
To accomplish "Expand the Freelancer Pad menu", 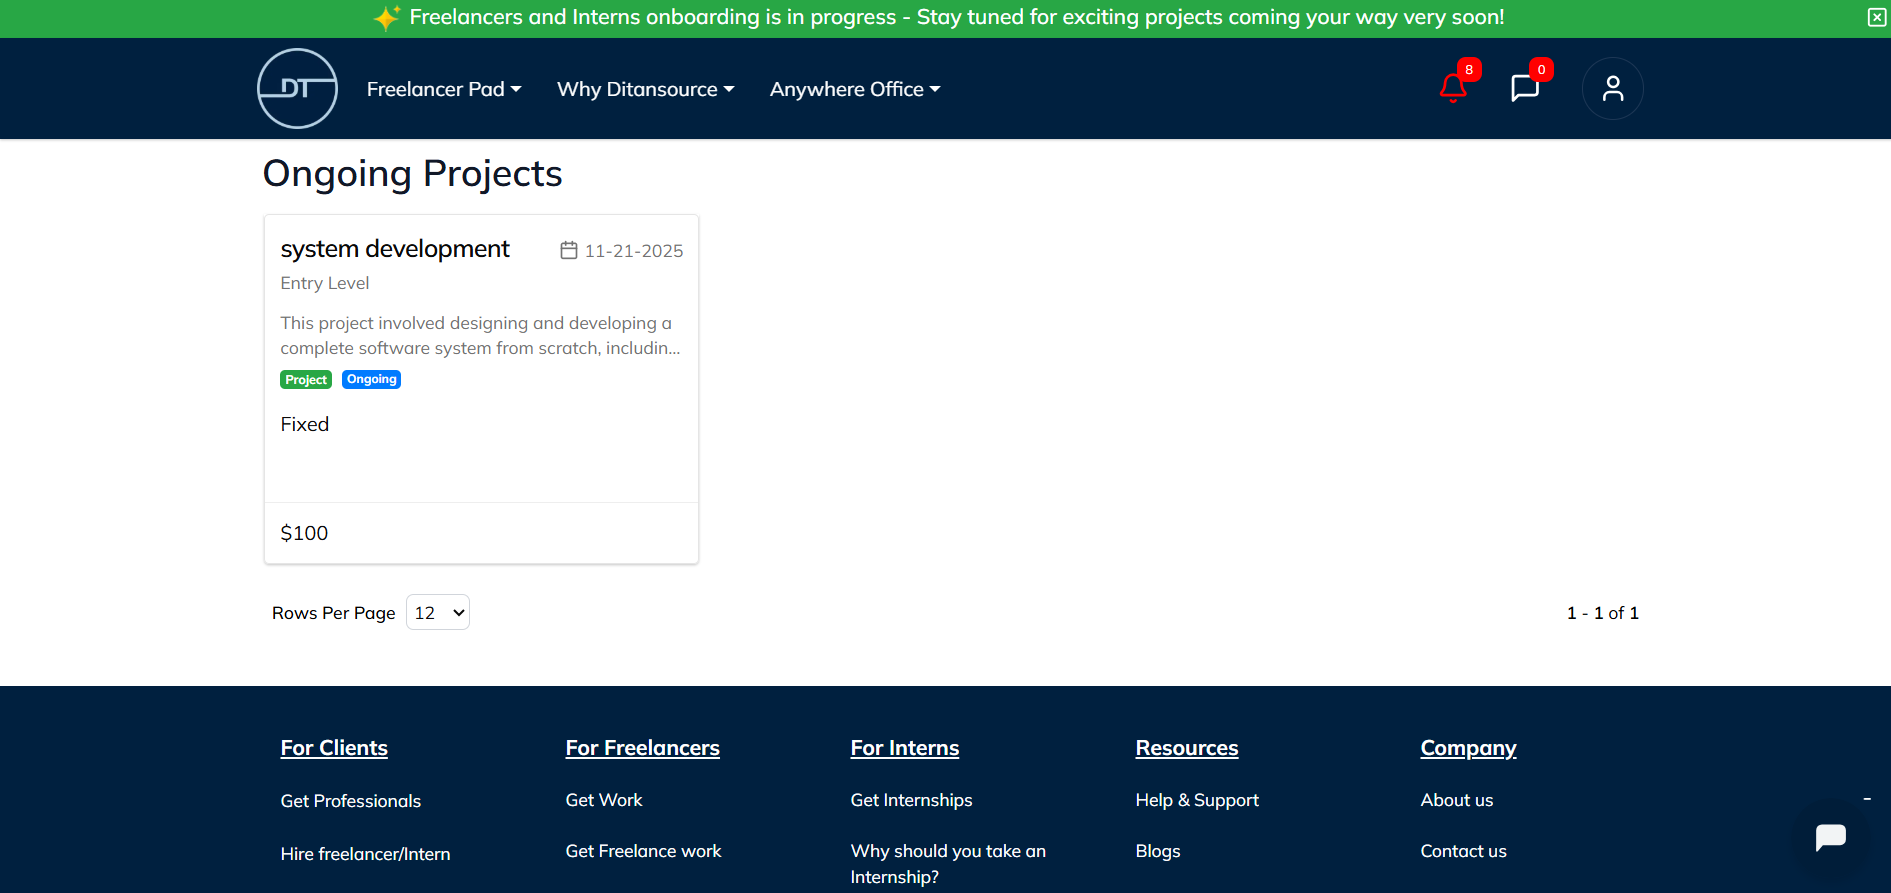I will point(444,89).
